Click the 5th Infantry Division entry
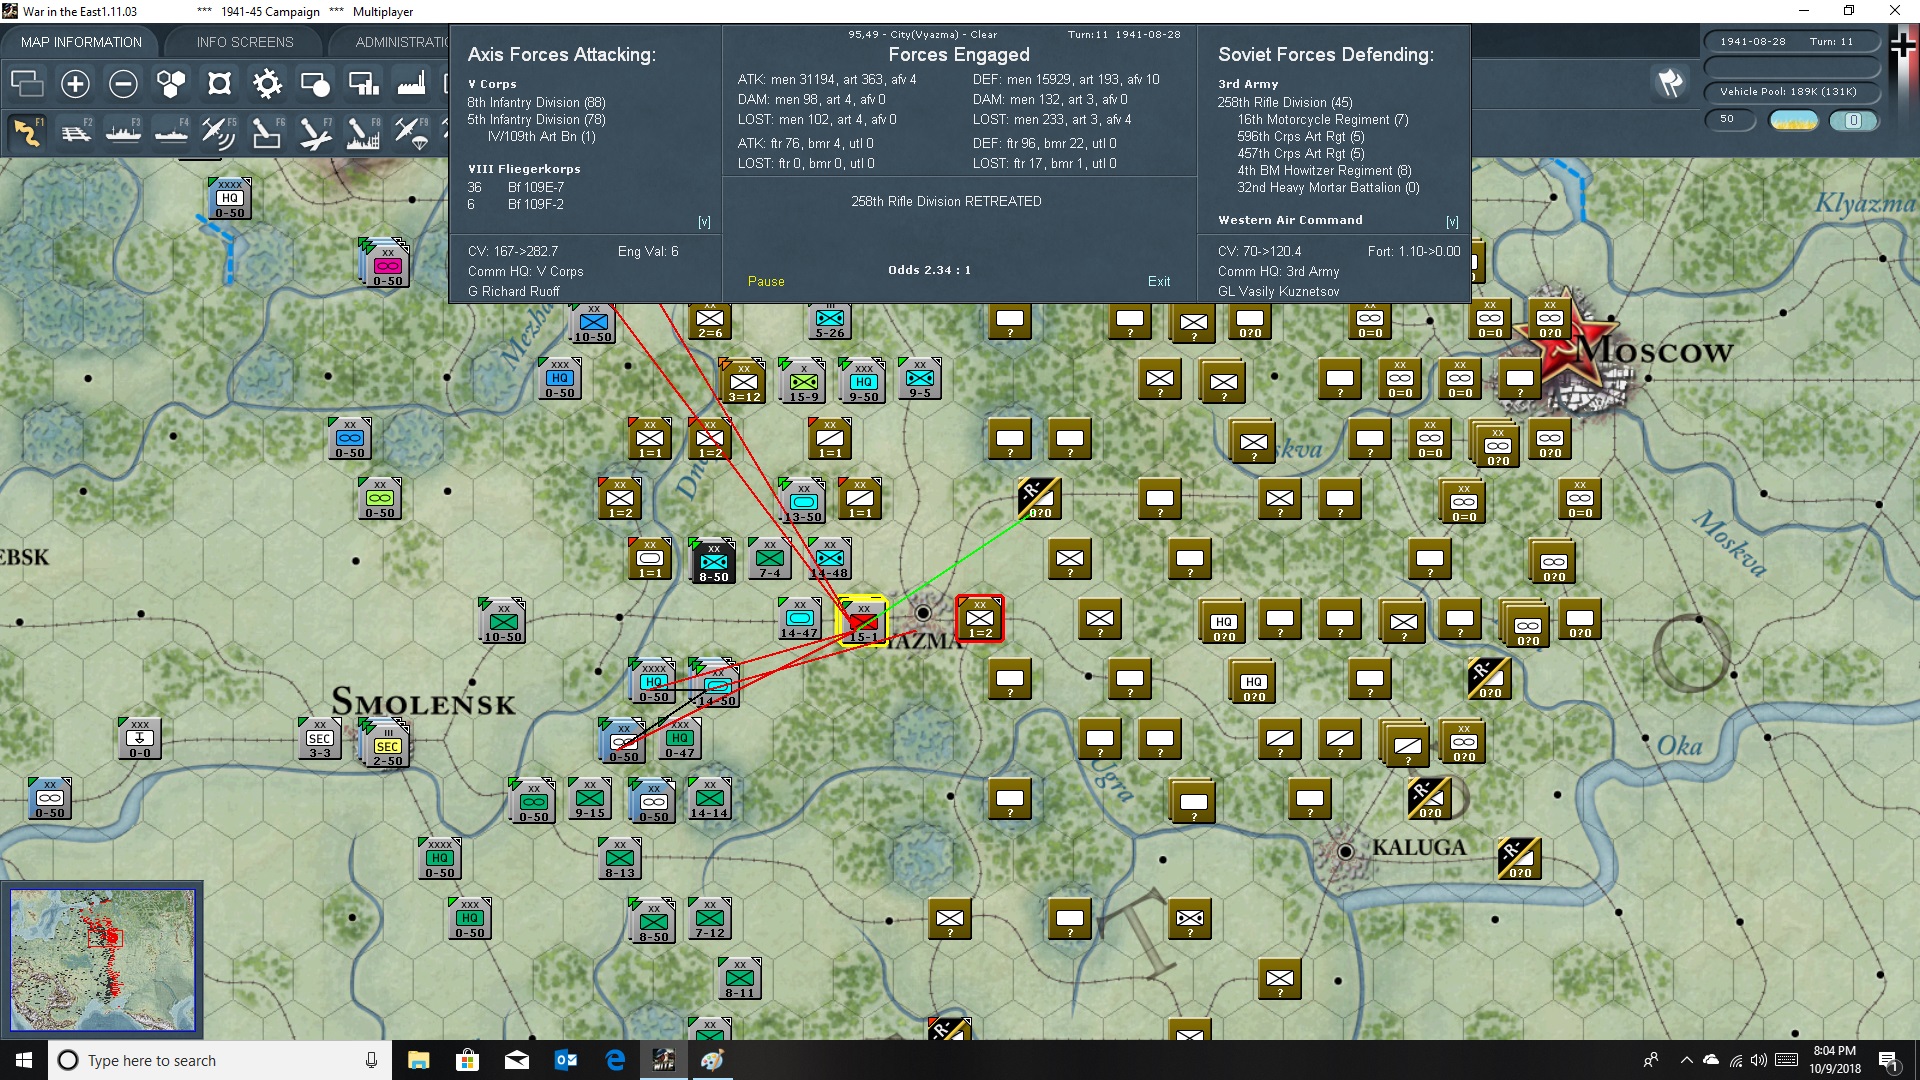 536,119
